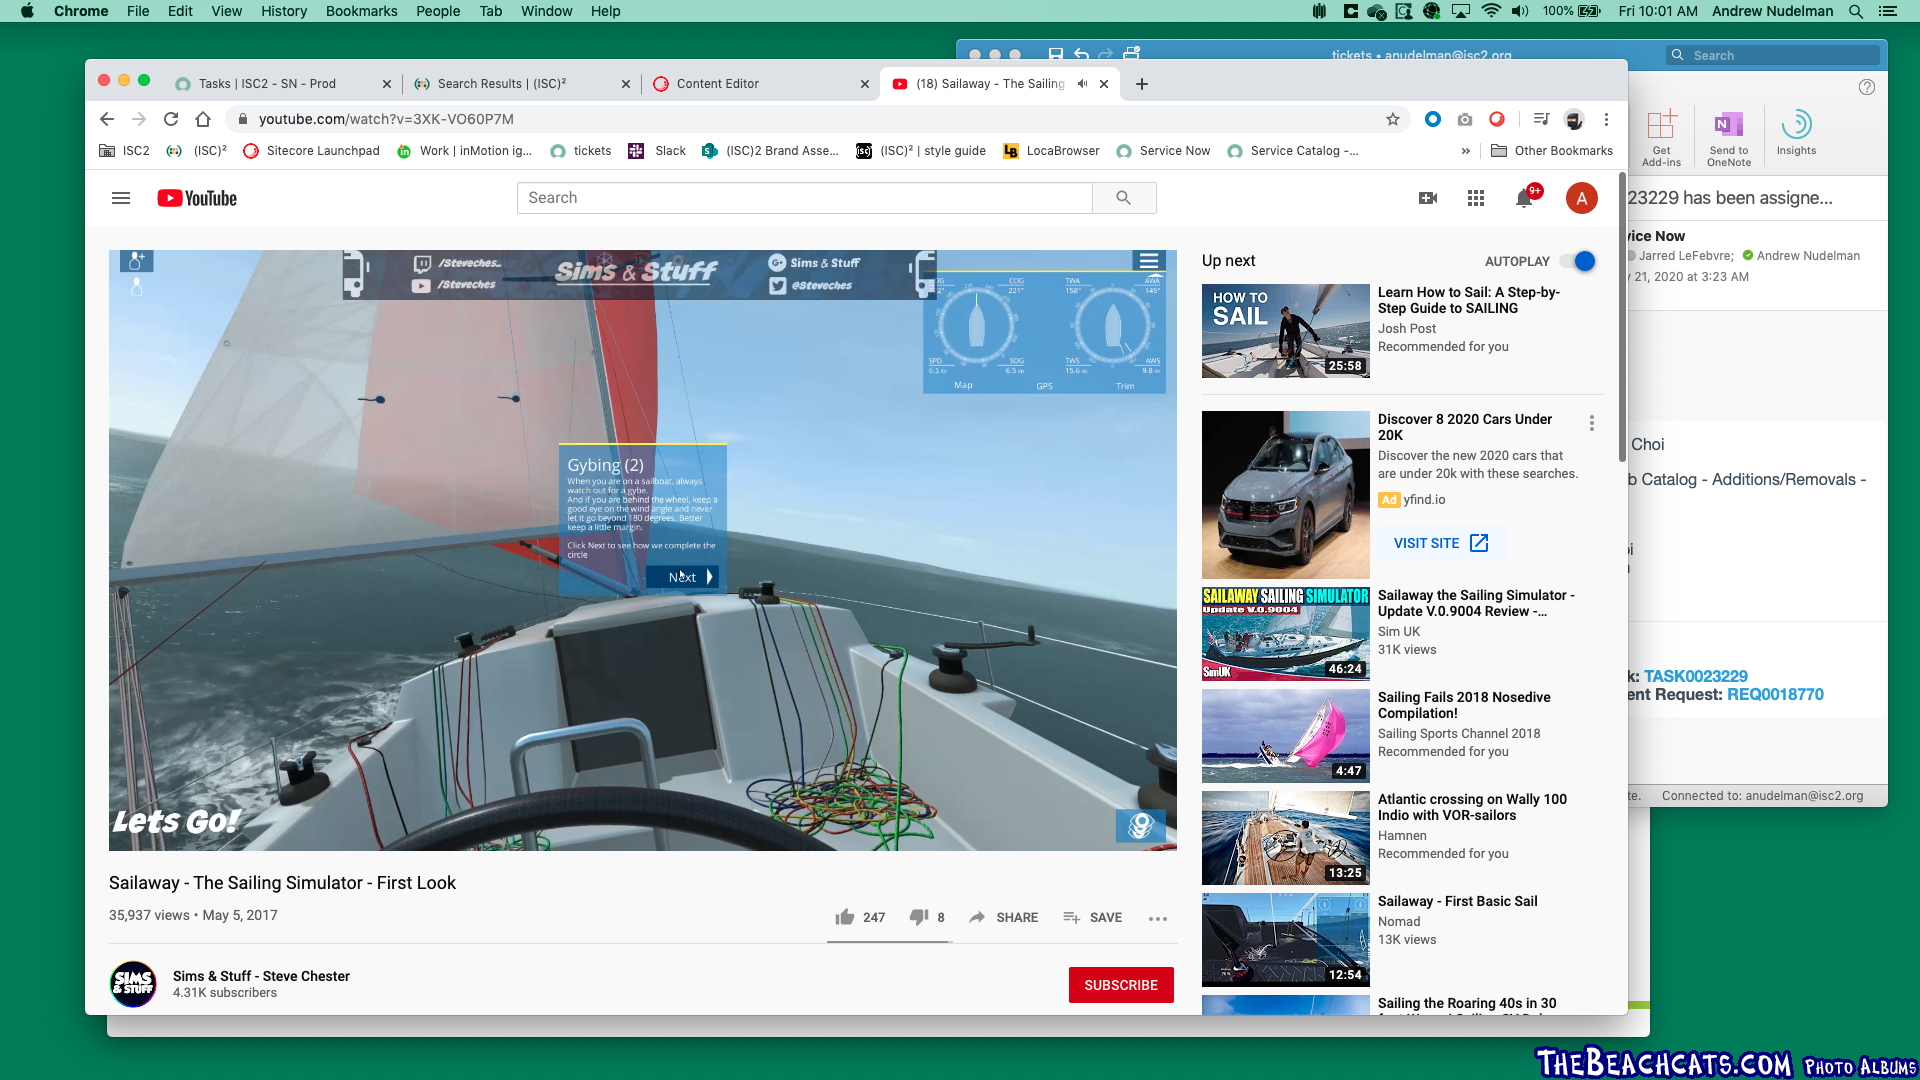Click the YouTube upload video icon
This screenshot has height=1080, width=1920.
(1428, 198)
